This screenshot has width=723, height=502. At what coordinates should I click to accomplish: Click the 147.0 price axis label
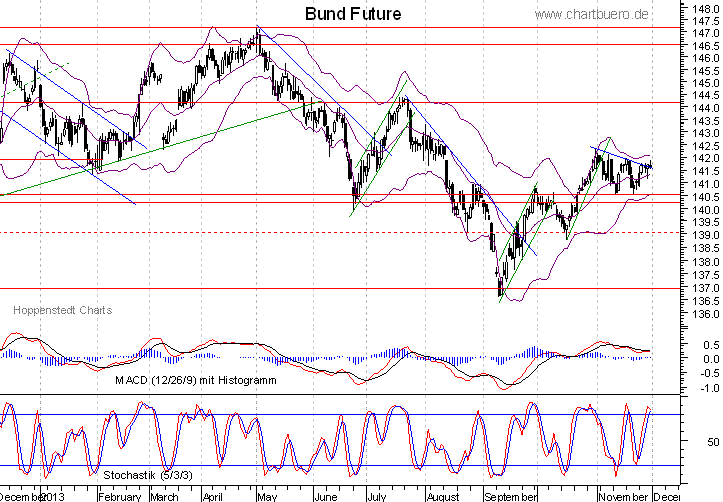tap(705, 33)
